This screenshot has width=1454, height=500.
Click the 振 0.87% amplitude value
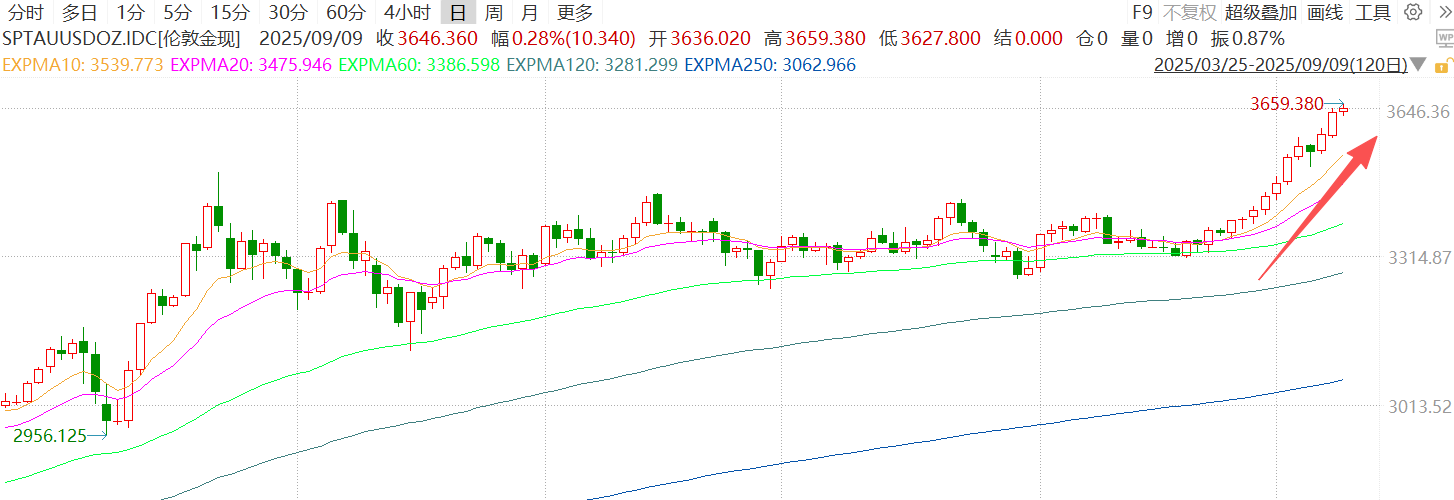point(1247,40)
